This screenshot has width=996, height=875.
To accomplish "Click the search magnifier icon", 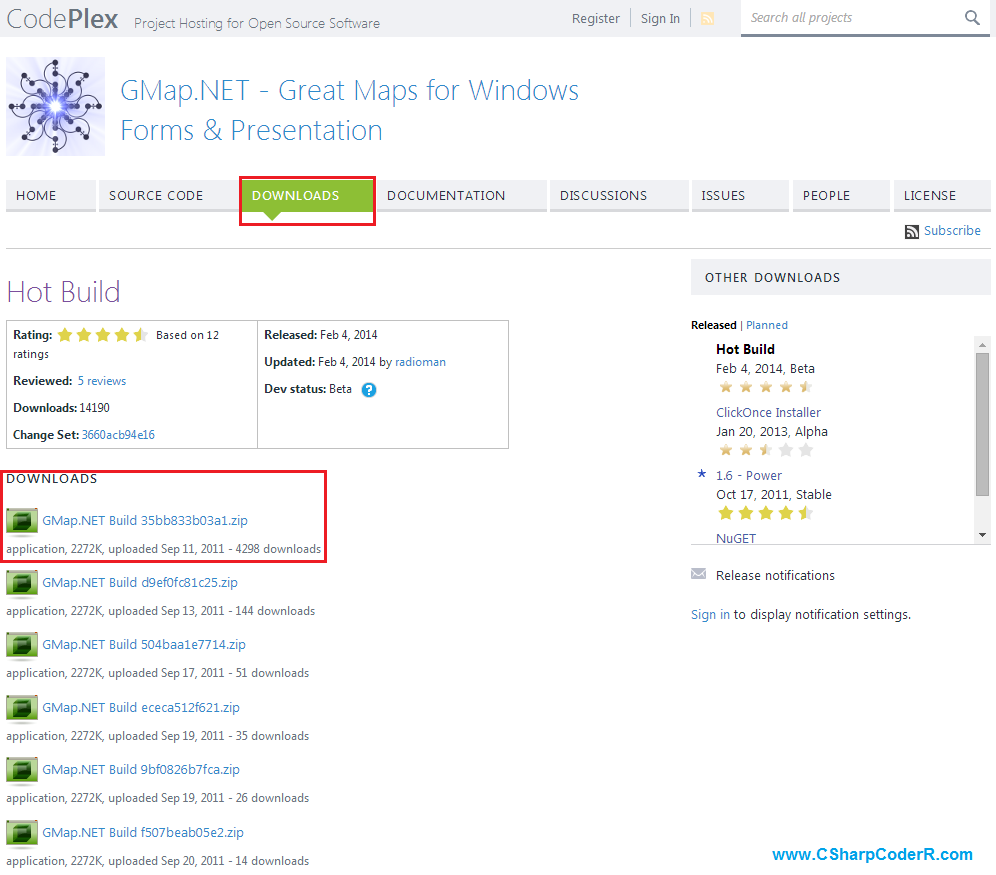I will tap(972, 18).
